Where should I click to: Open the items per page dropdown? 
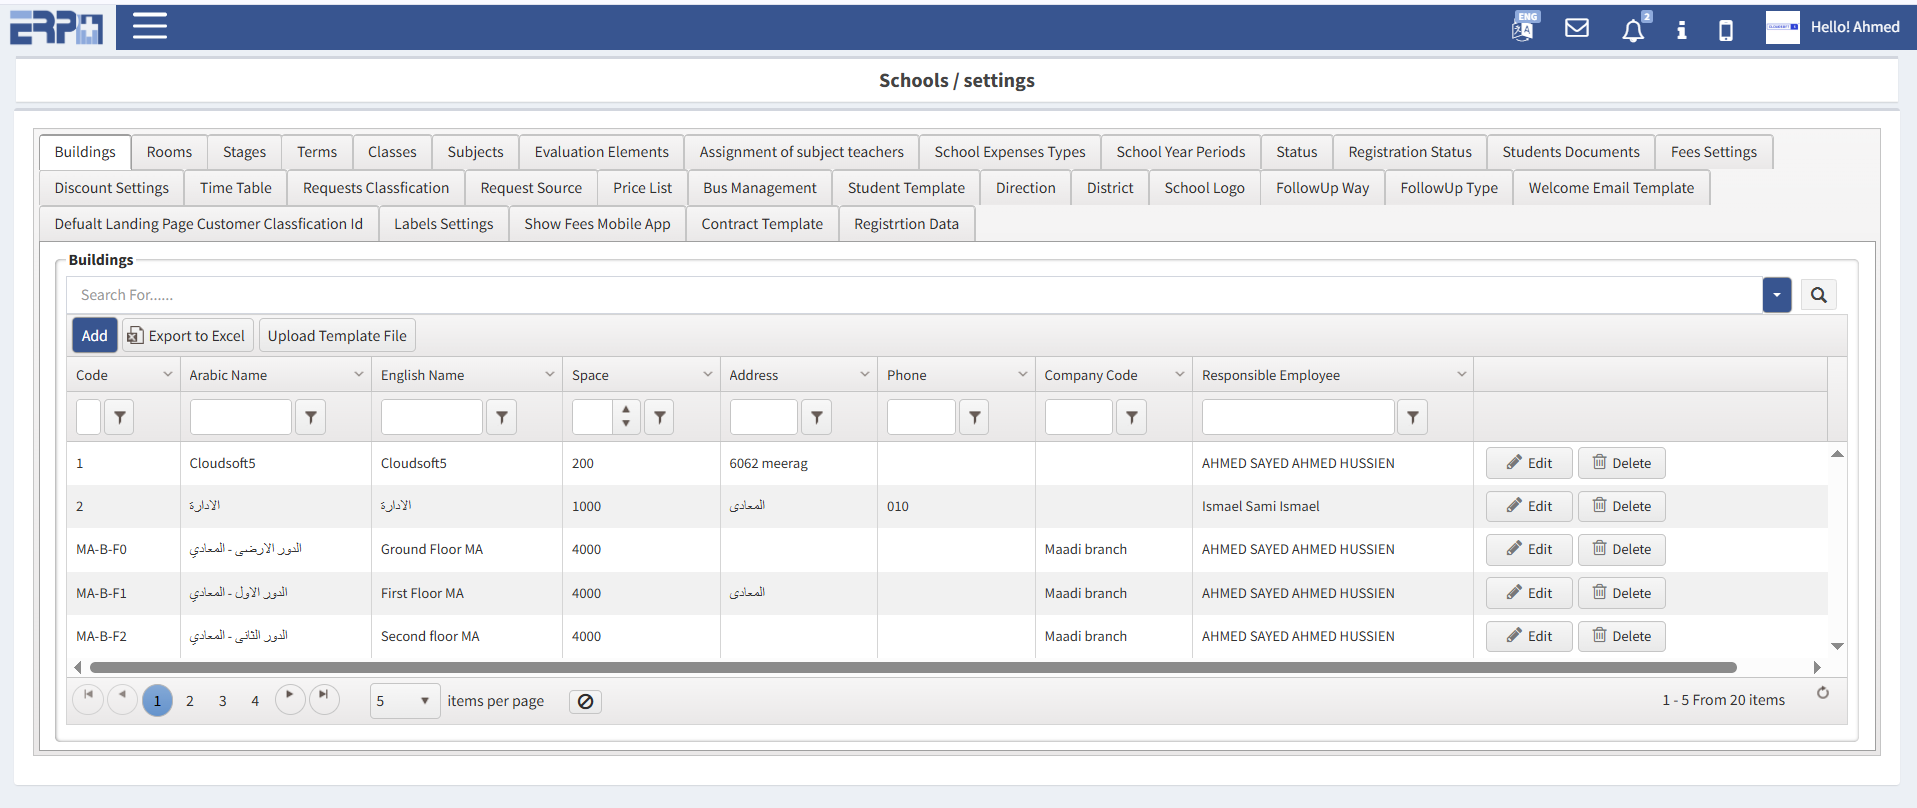click(405, 701)
